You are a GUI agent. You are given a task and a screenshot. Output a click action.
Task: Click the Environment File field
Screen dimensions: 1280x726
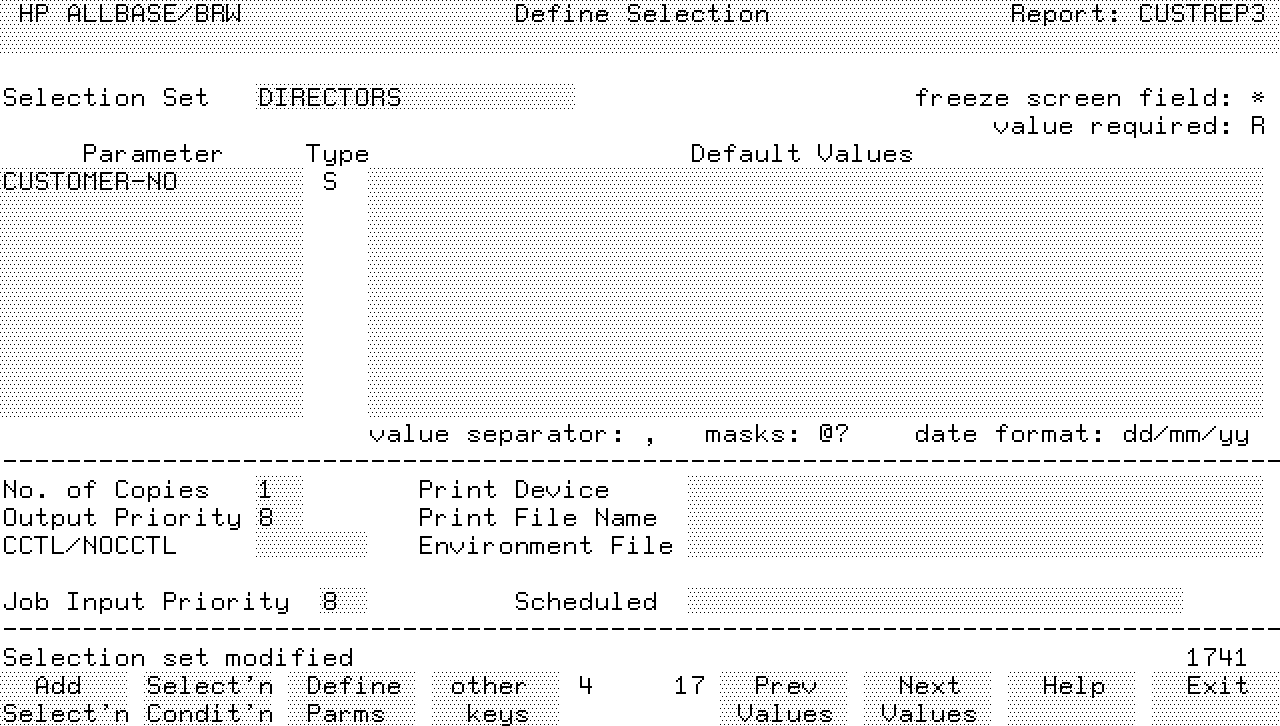(x=974, y=546)
